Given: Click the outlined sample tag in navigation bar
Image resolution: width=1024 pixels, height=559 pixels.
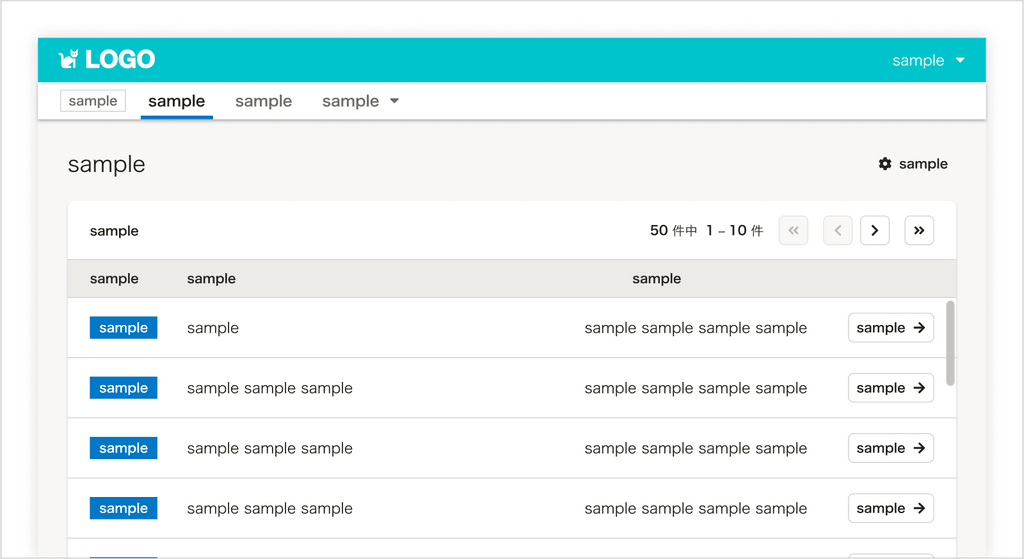Looking at the screenshot, I should (x=93, y=101).
